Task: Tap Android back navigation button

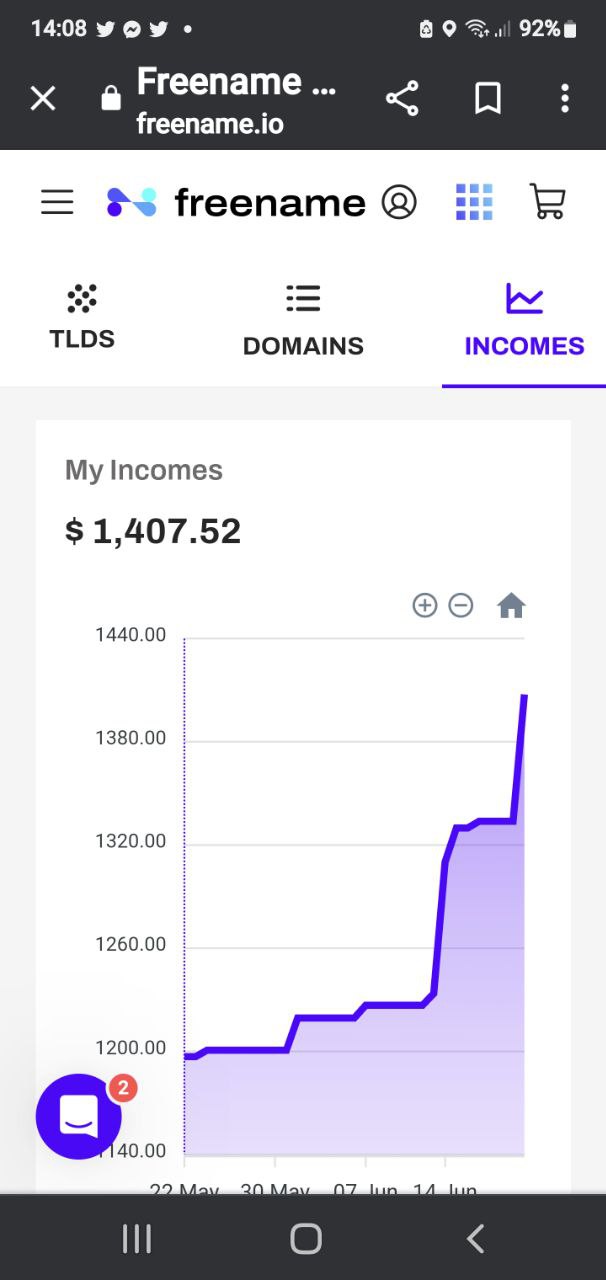Action: tap(476, 1239)
